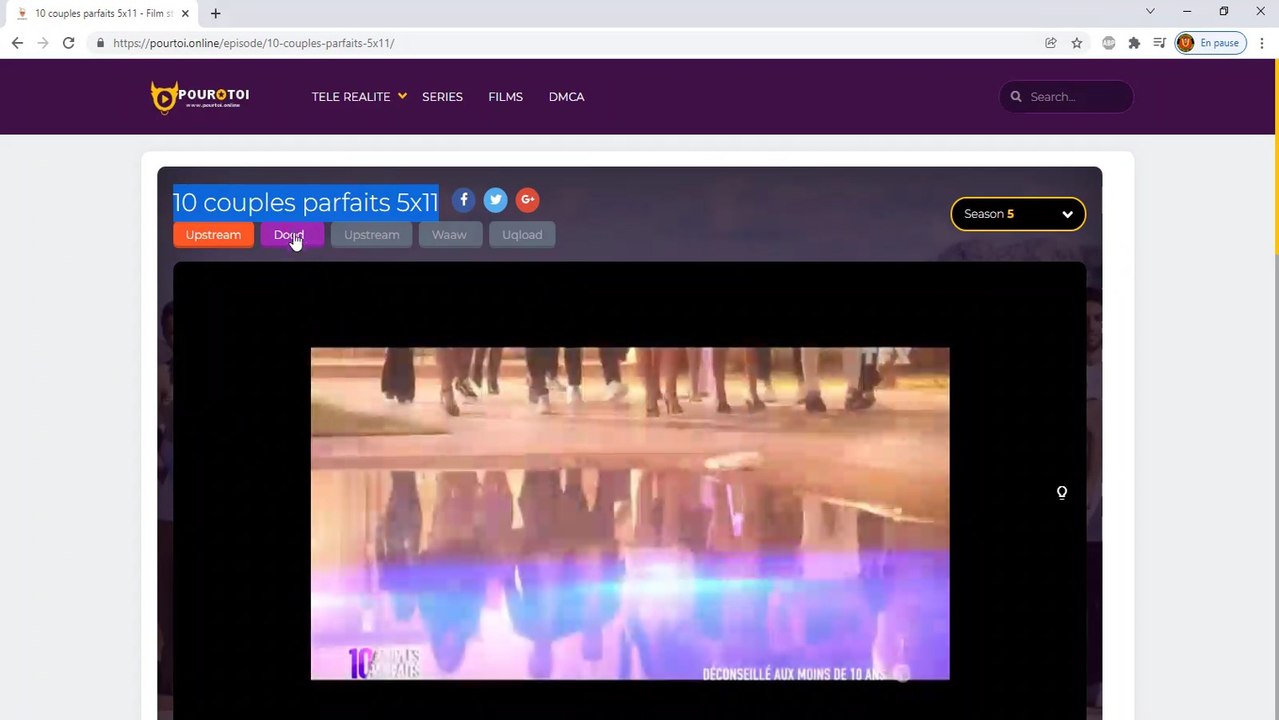Toggle the lightbulb lights-off icon beside the player

[1061, 492]
